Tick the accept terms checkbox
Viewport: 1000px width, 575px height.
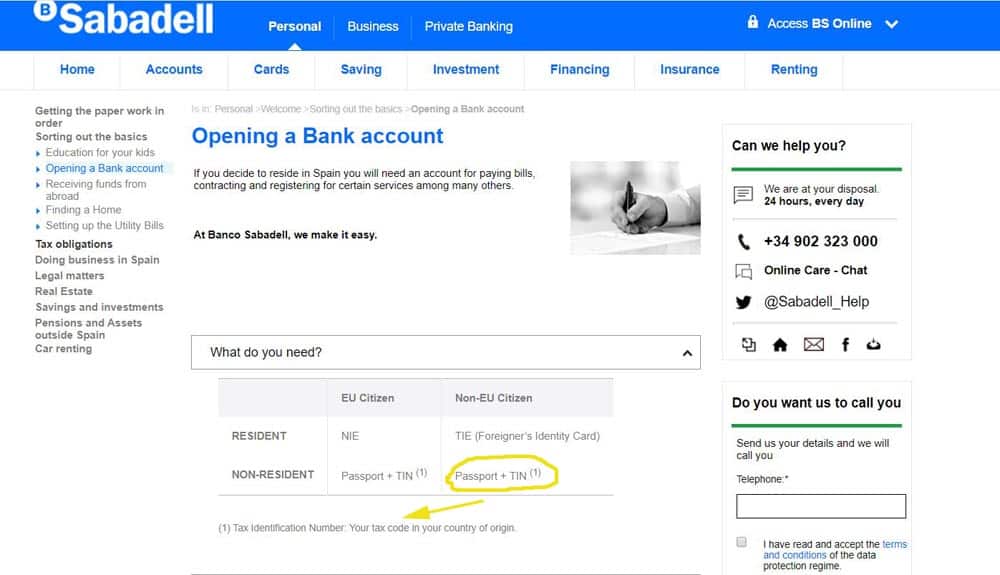click(741, 542)
